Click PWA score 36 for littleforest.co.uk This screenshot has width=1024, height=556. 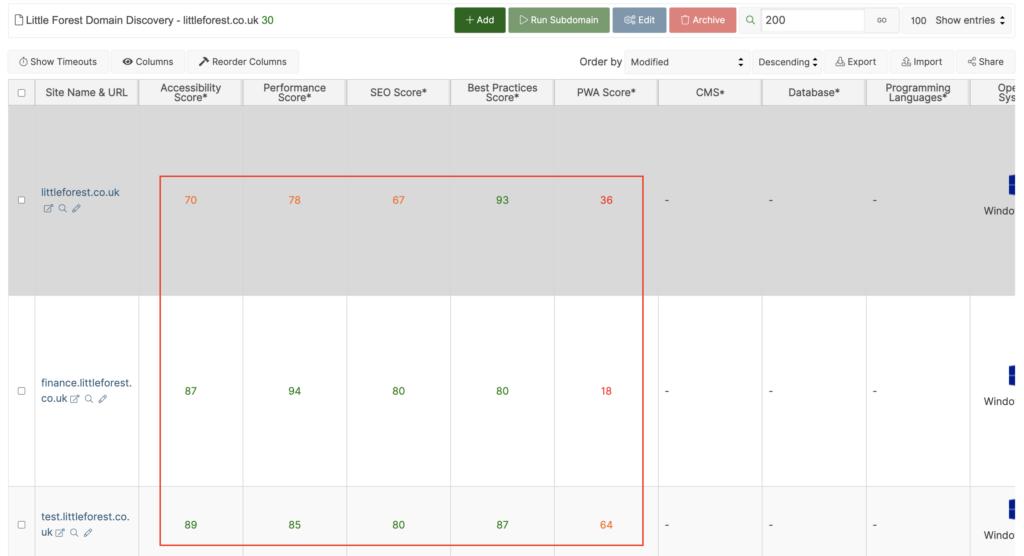click(606, 200)
